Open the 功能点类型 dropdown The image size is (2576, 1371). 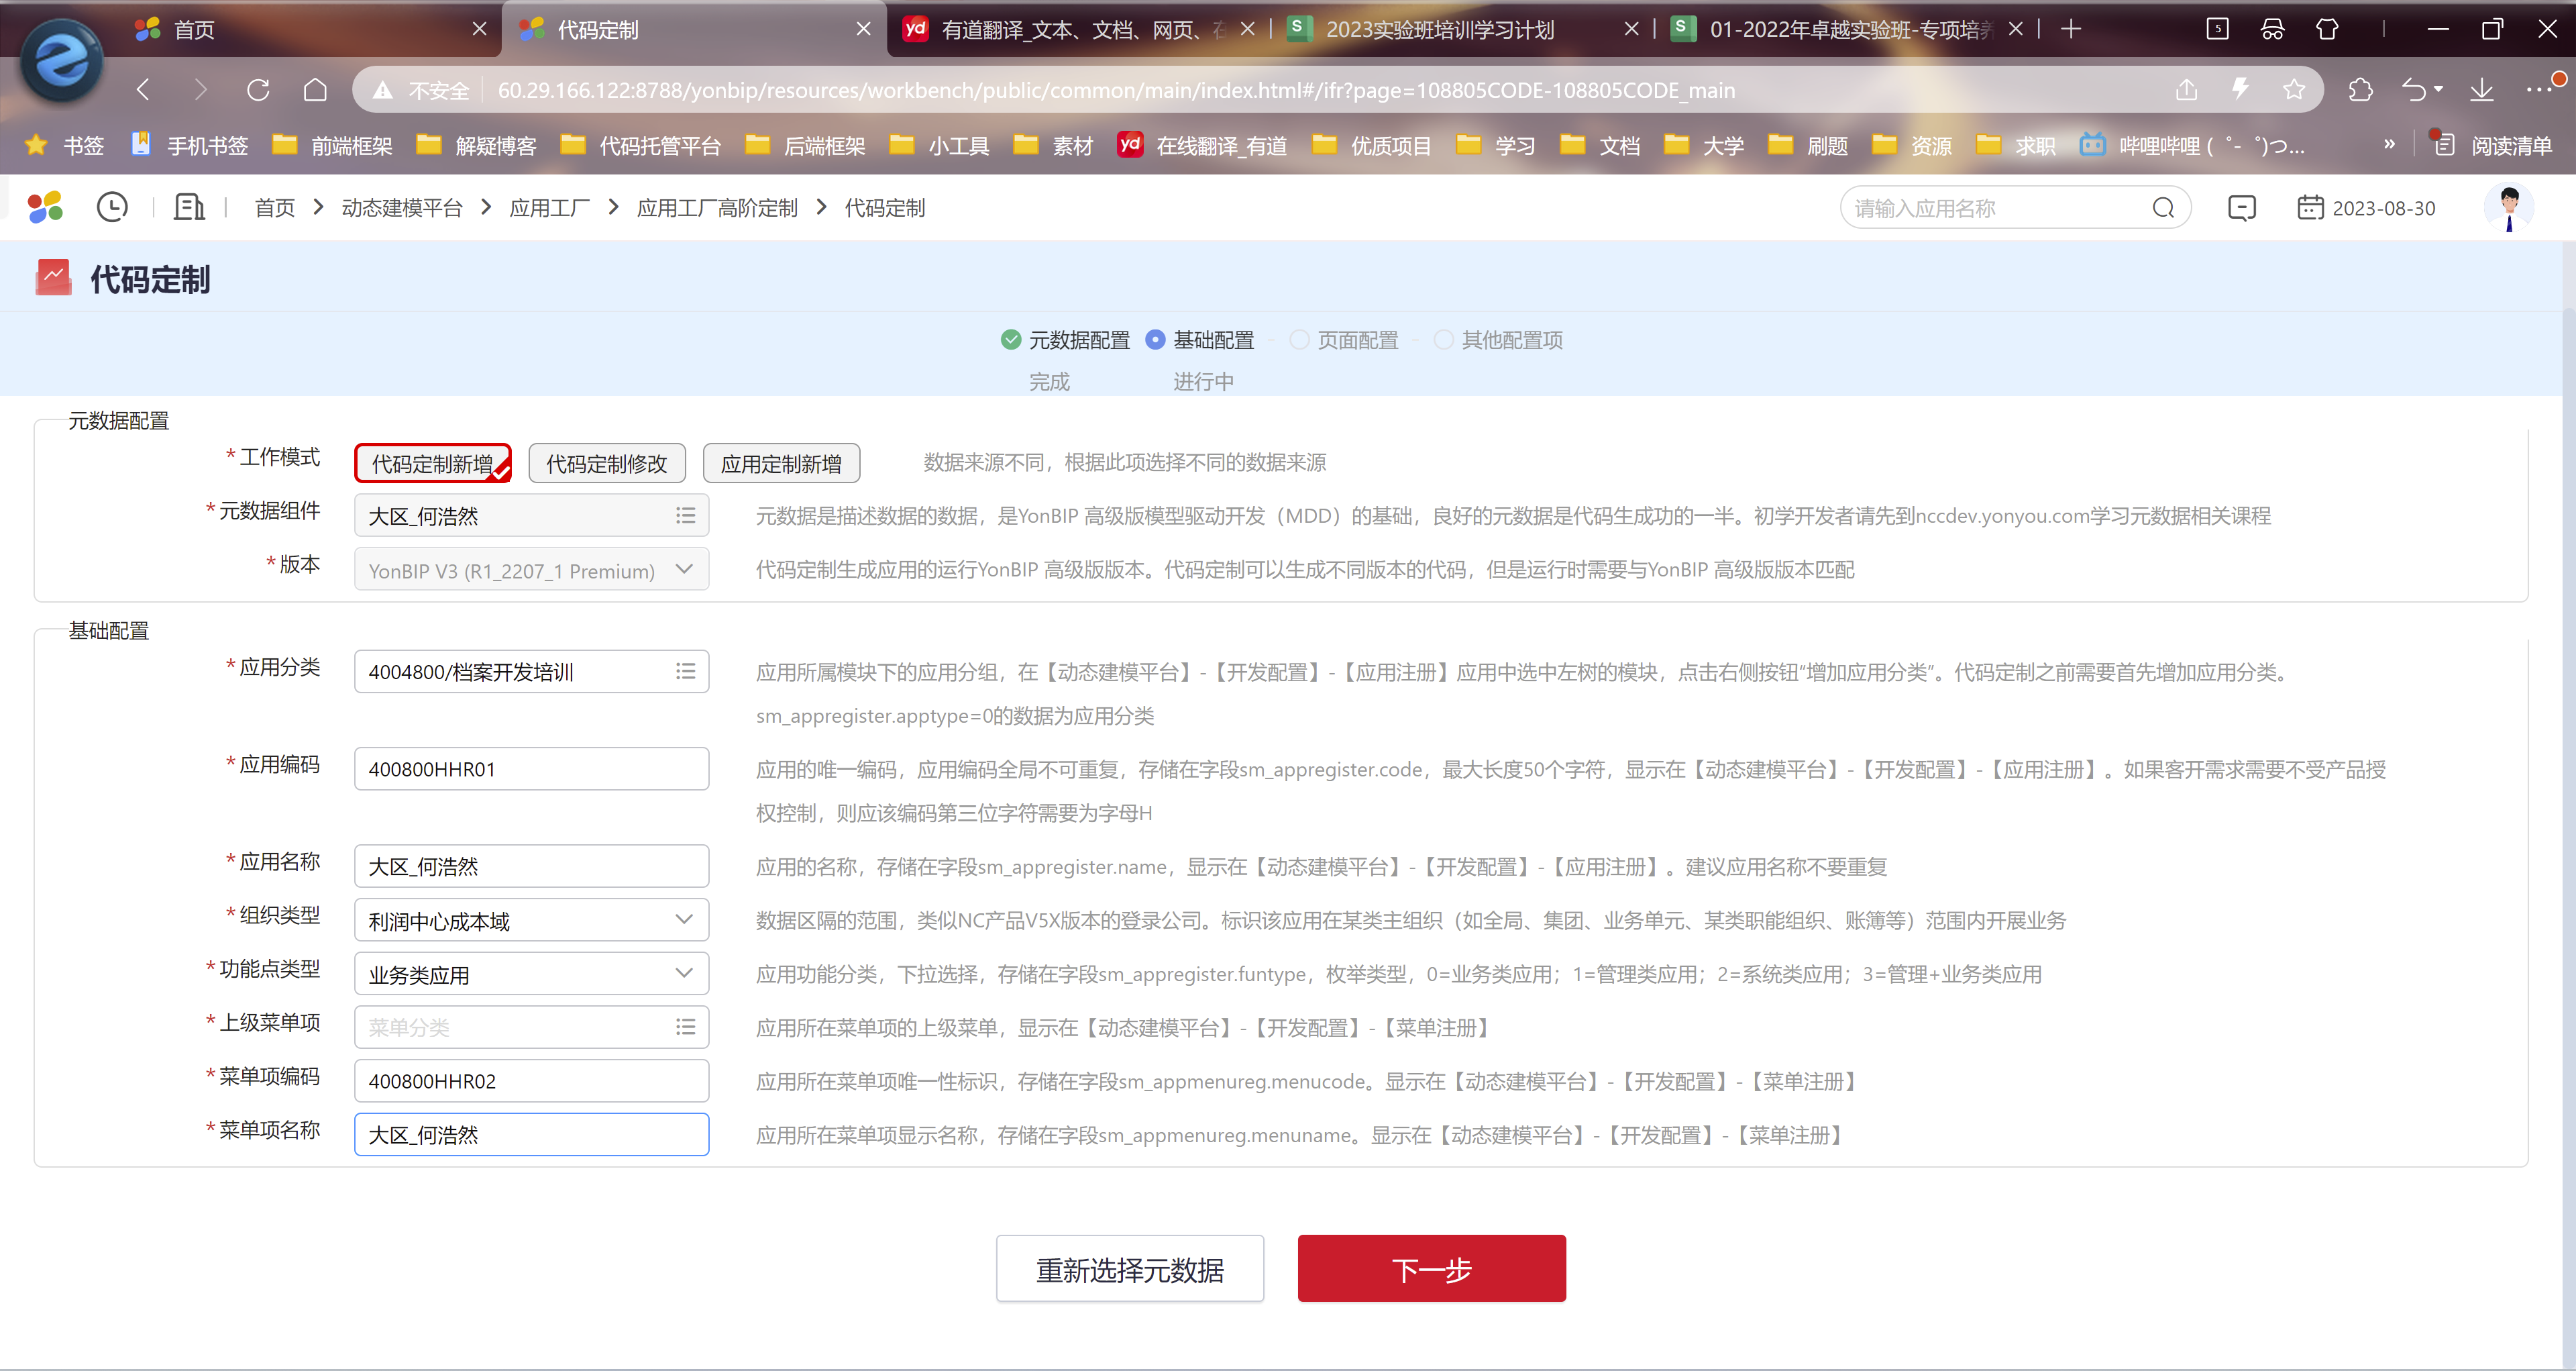point(684,973)
